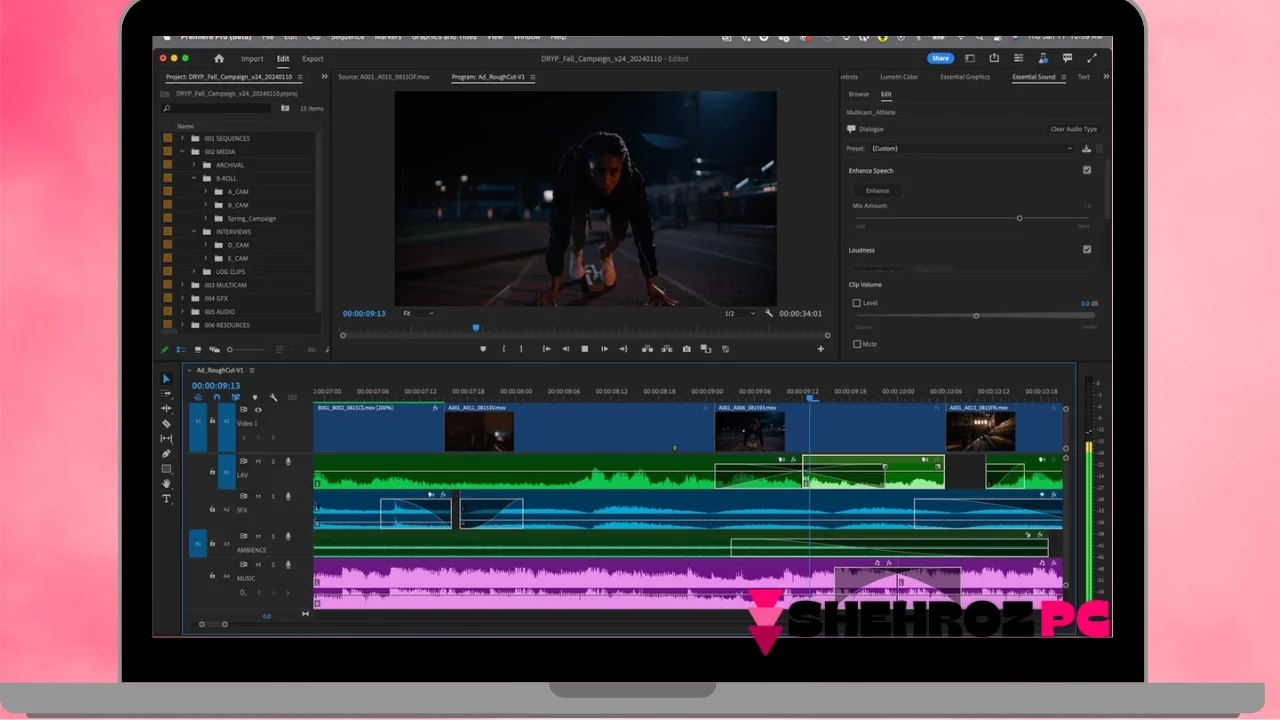Check the Mute checkbox
The width and height of the screenshot is (1280, 720).
tap(856, 344)
